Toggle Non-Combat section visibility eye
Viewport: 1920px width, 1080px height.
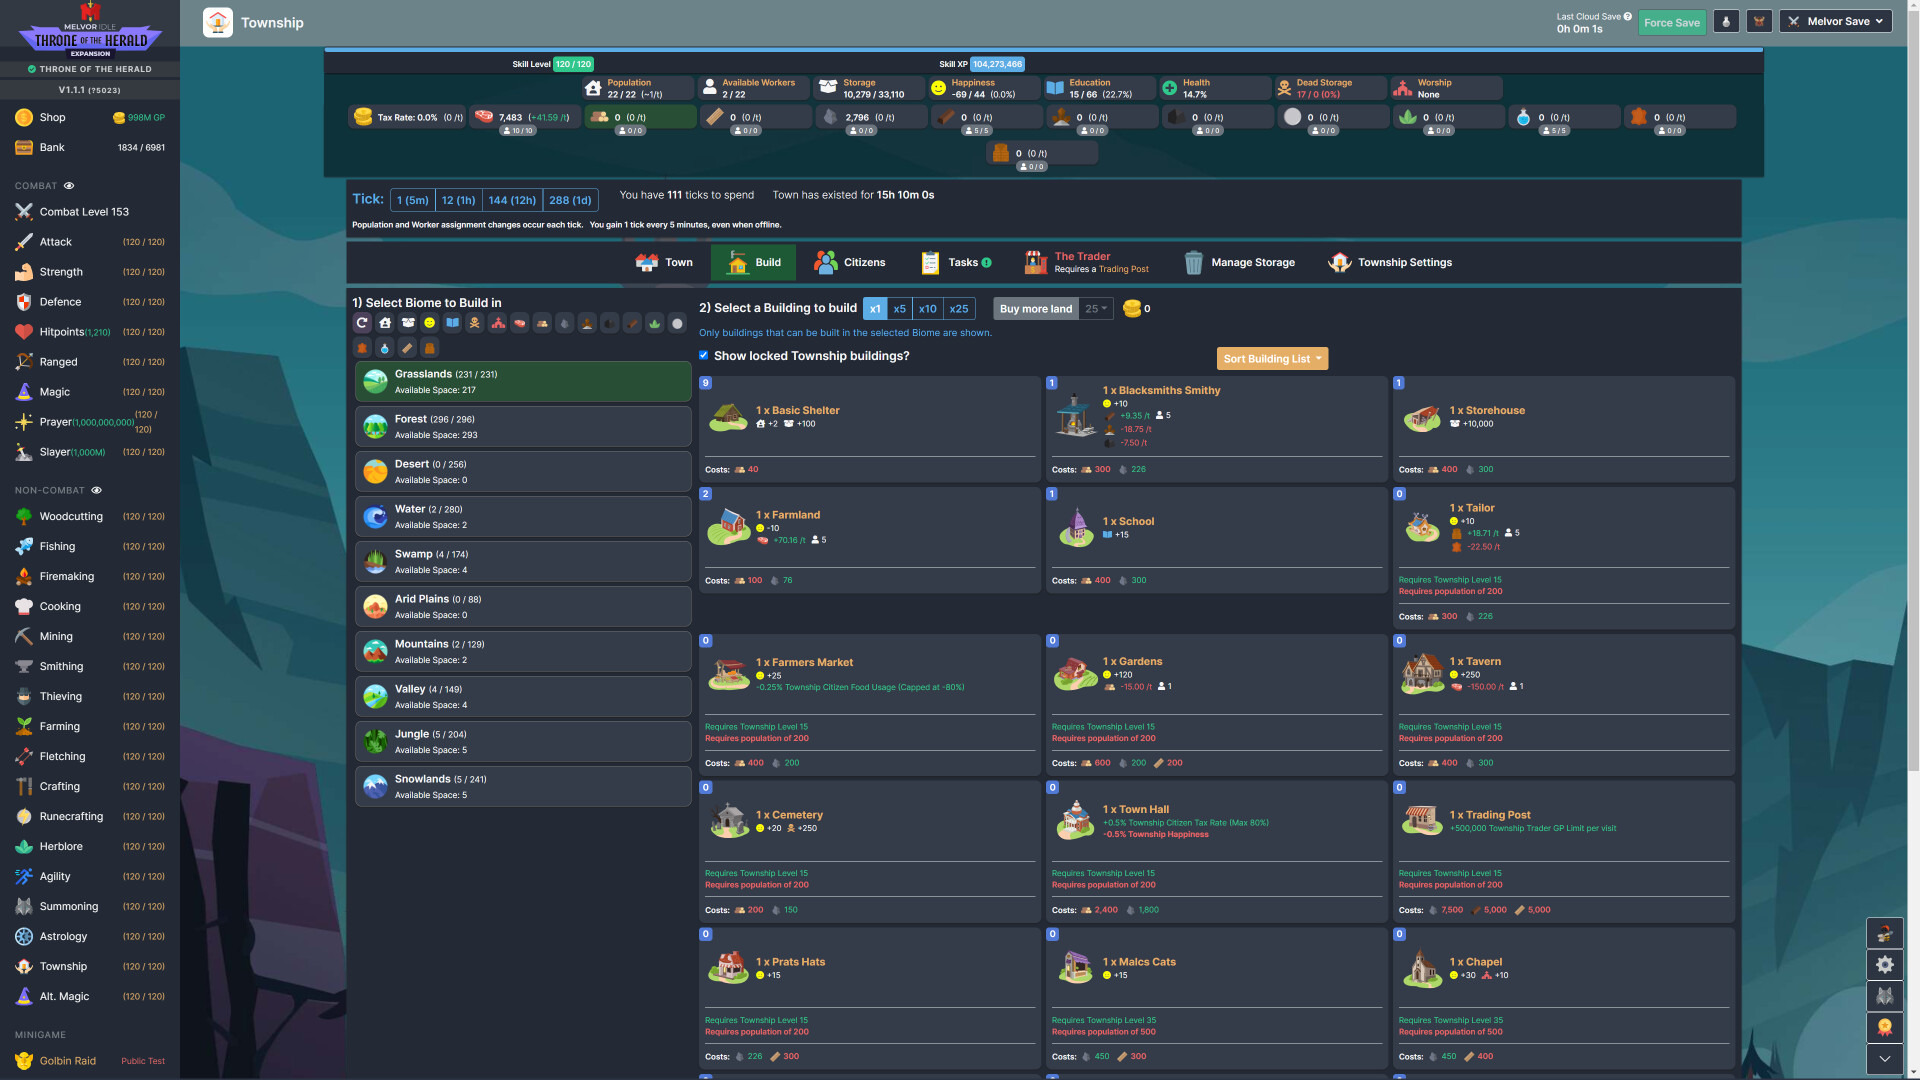coord(96,490)
